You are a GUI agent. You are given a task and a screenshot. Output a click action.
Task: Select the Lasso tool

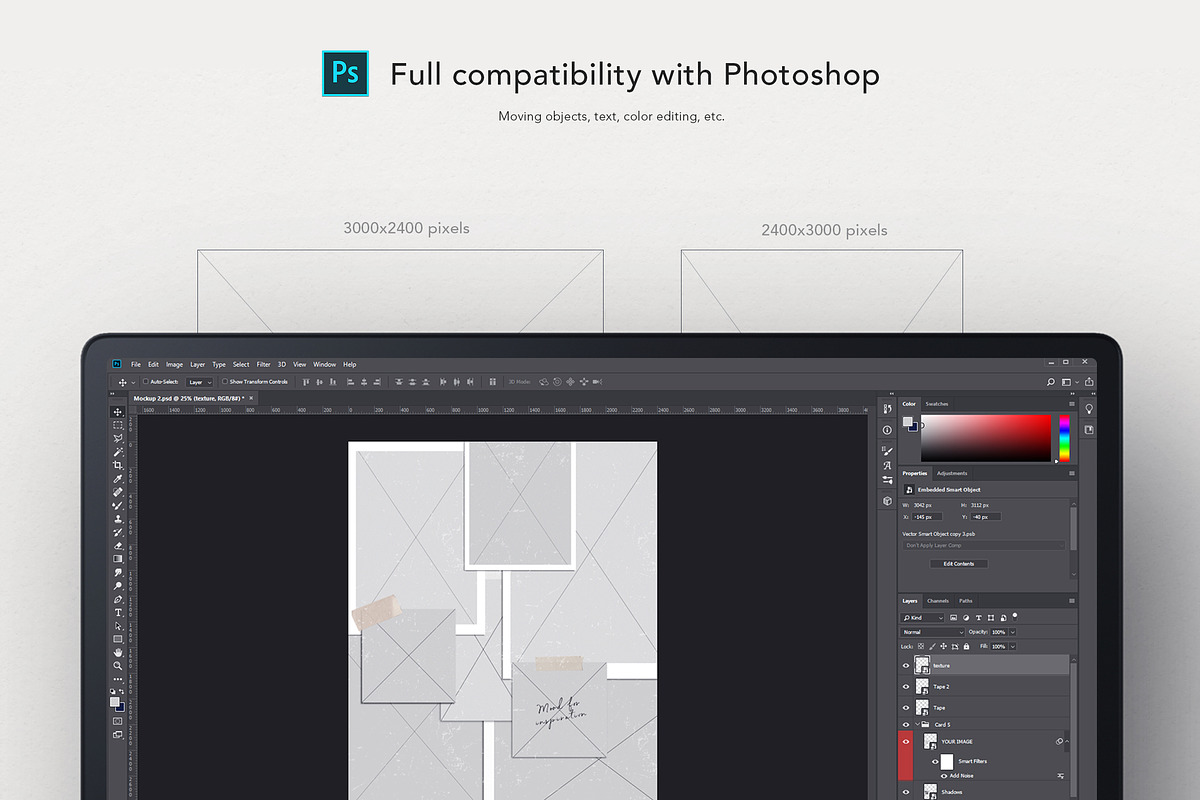click(x=119, y=438)
